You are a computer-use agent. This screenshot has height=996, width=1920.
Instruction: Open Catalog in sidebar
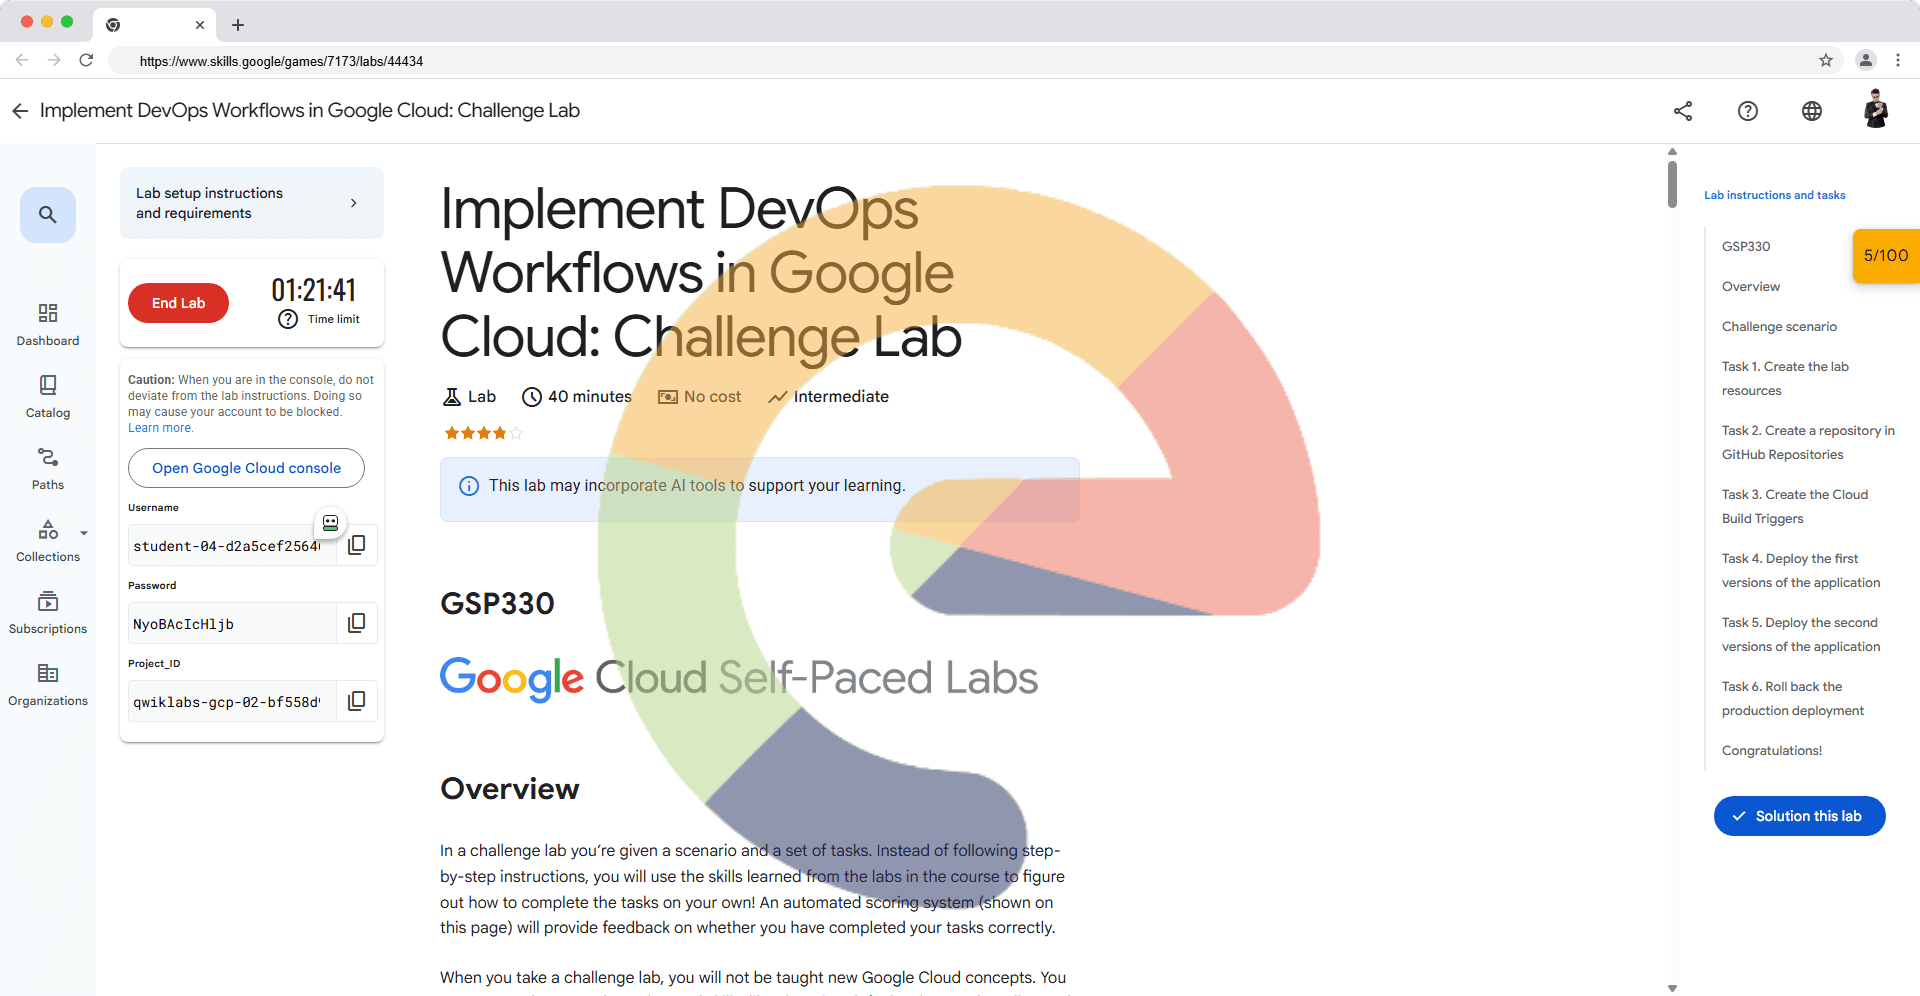point(48,397)
